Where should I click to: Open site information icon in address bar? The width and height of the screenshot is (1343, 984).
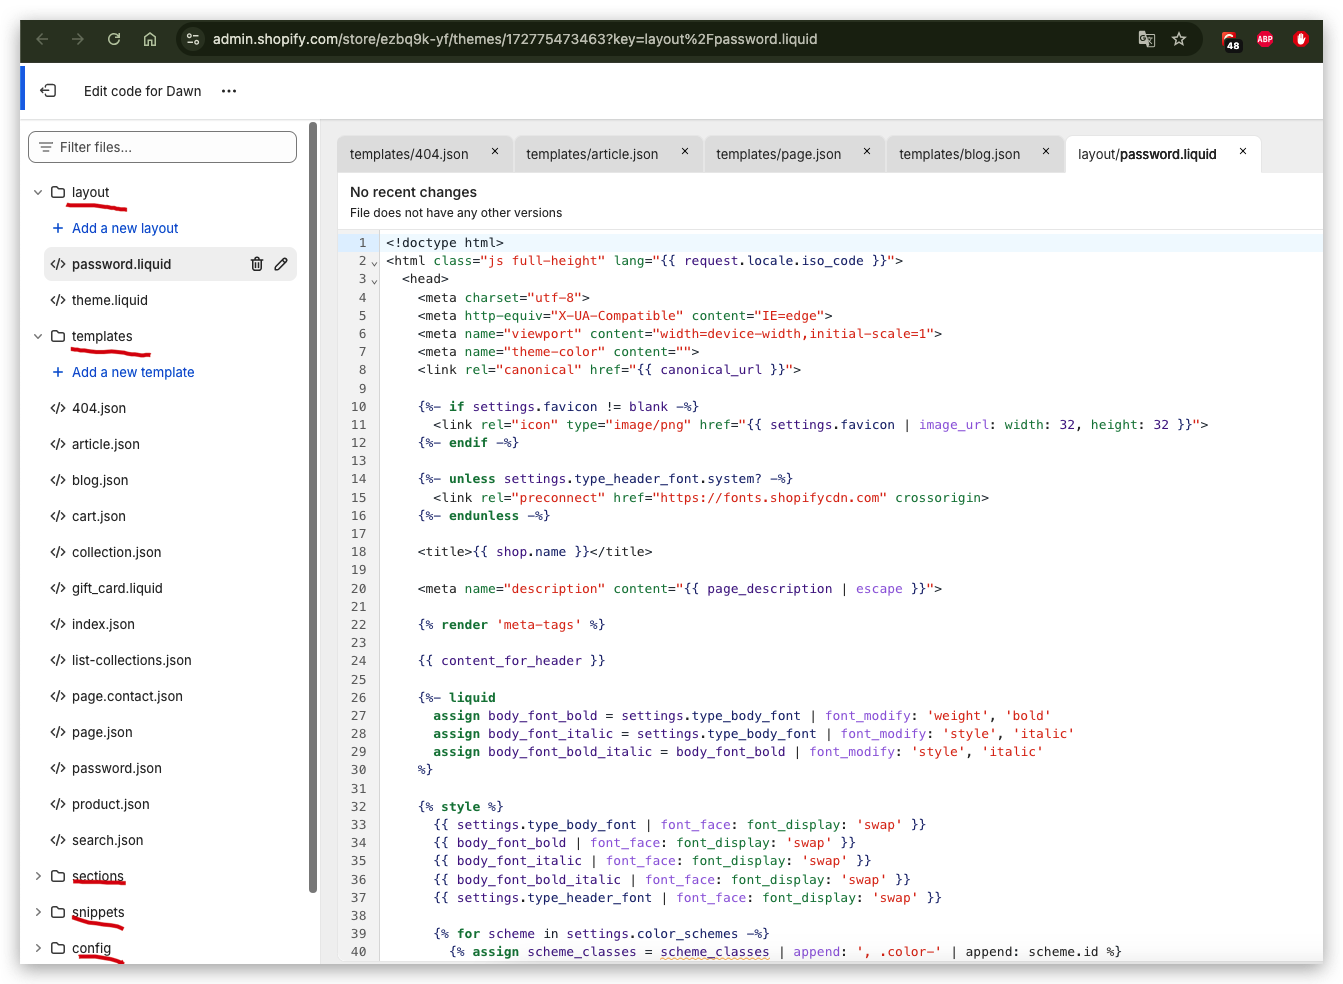[x=193, y=39]
